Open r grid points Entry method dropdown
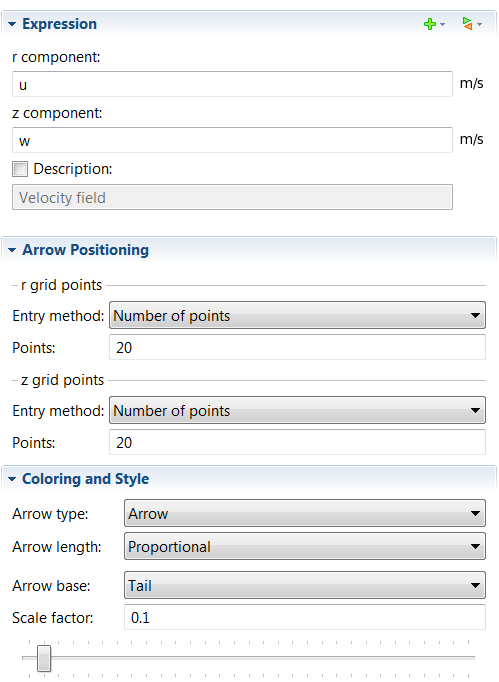The image size is (499, 682). [x=297, y=315]
